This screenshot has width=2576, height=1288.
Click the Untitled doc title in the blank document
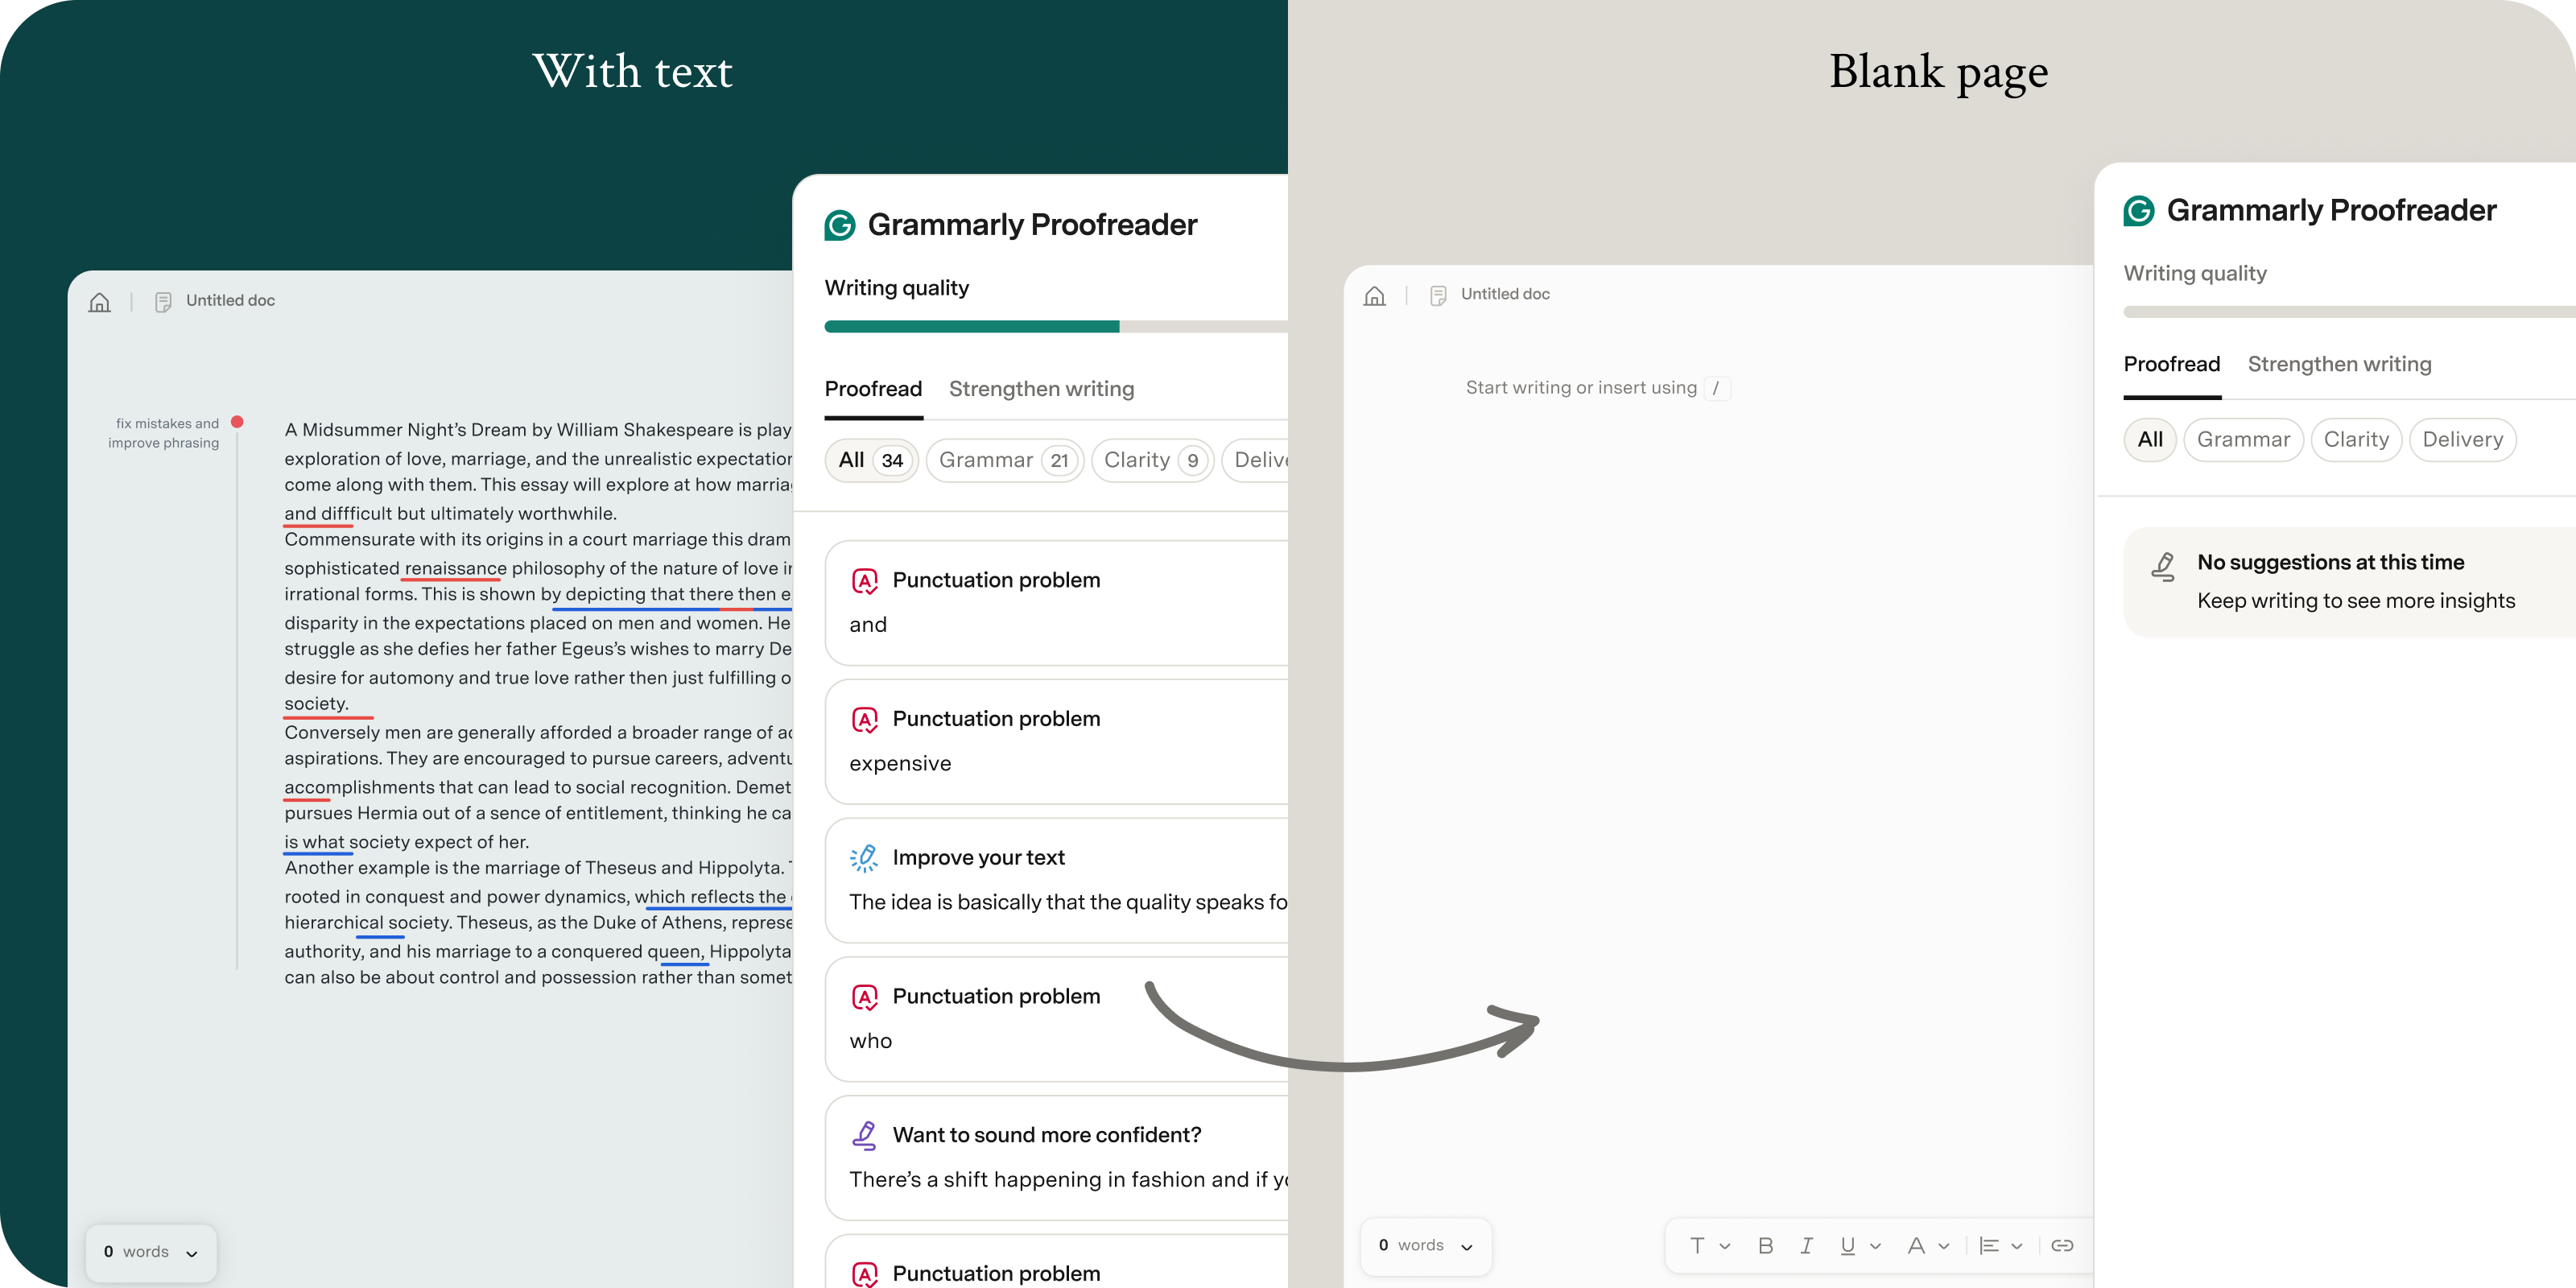click(1505, 294)
